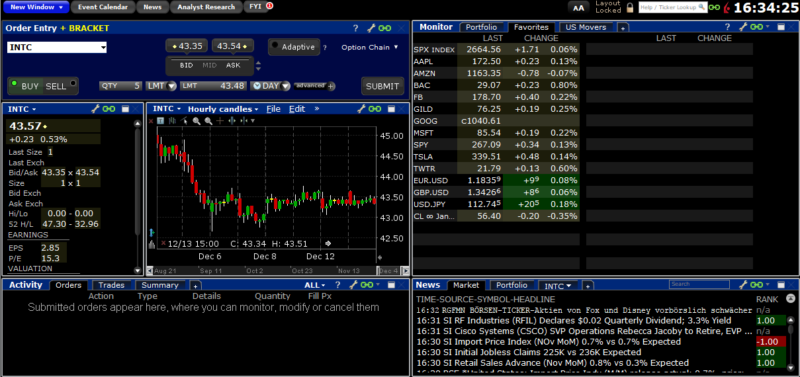Expand the Hourly candles dropdown
The image size is (800, 377).
click(x=223, y=109)
